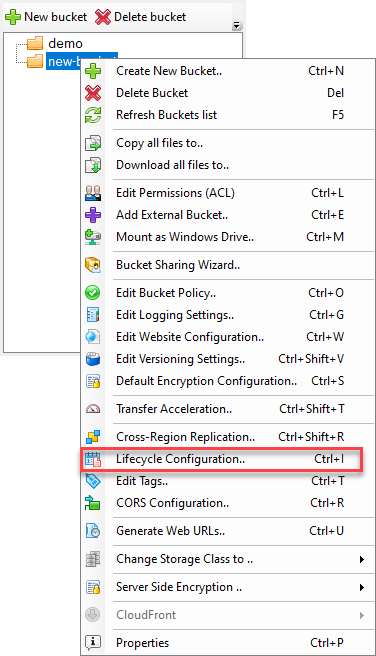Image resolution: width=376 pixels, height=656 pixels.
Task: Click the green plus icon beside Create New Bucket
Action: (x=93, y=71)
